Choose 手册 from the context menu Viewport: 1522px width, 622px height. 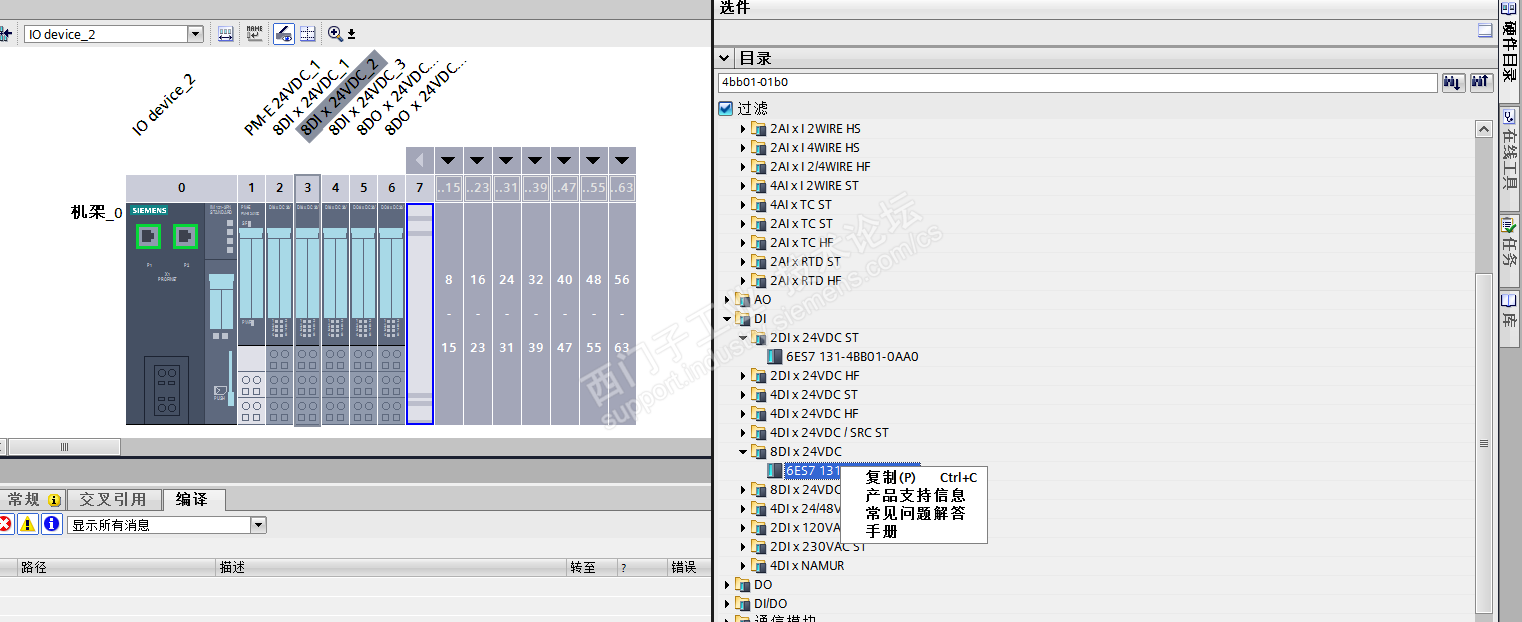[913, 532]
